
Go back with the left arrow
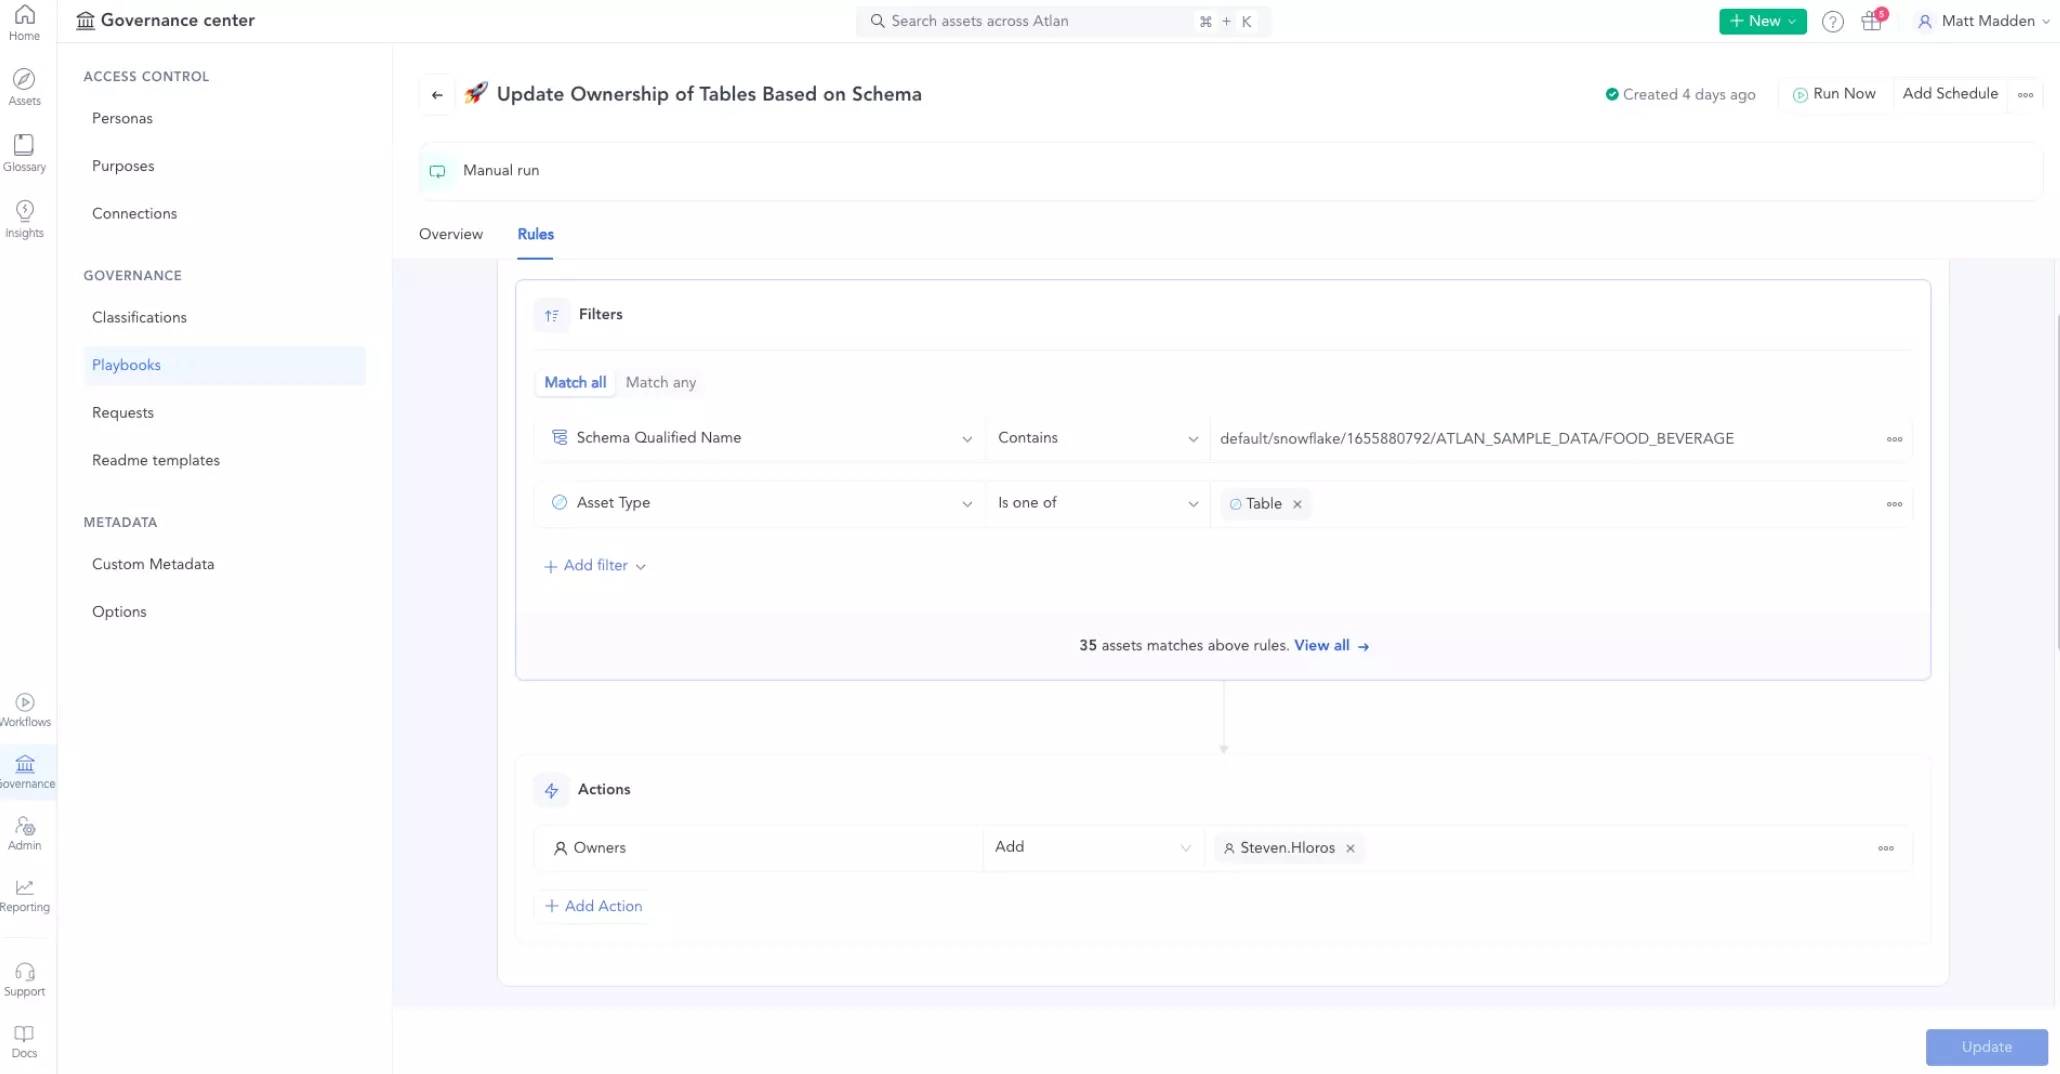click(x=437, y=95)
